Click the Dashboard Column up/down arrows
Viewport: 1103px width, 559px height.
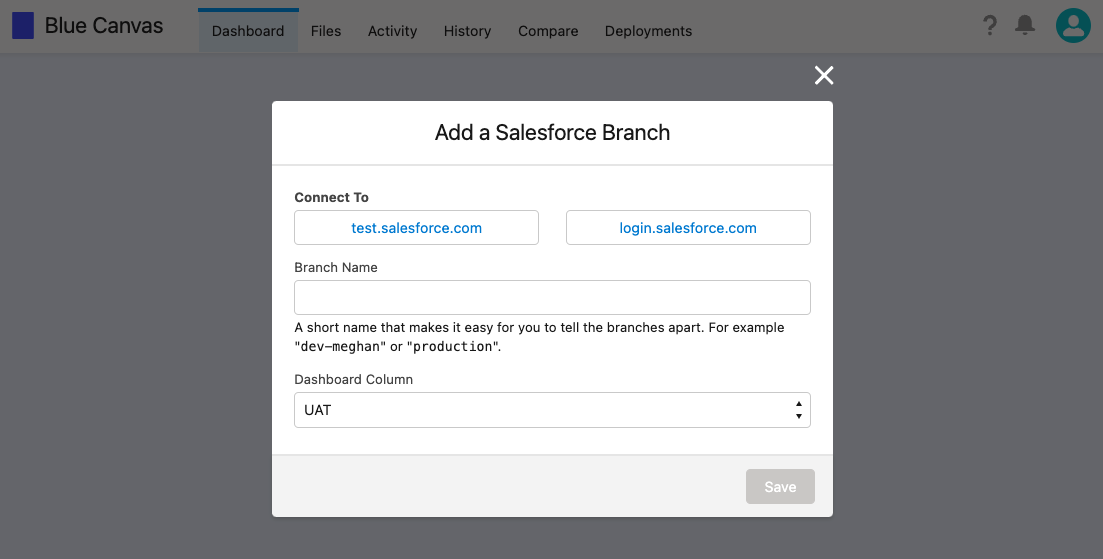[798, 410]
